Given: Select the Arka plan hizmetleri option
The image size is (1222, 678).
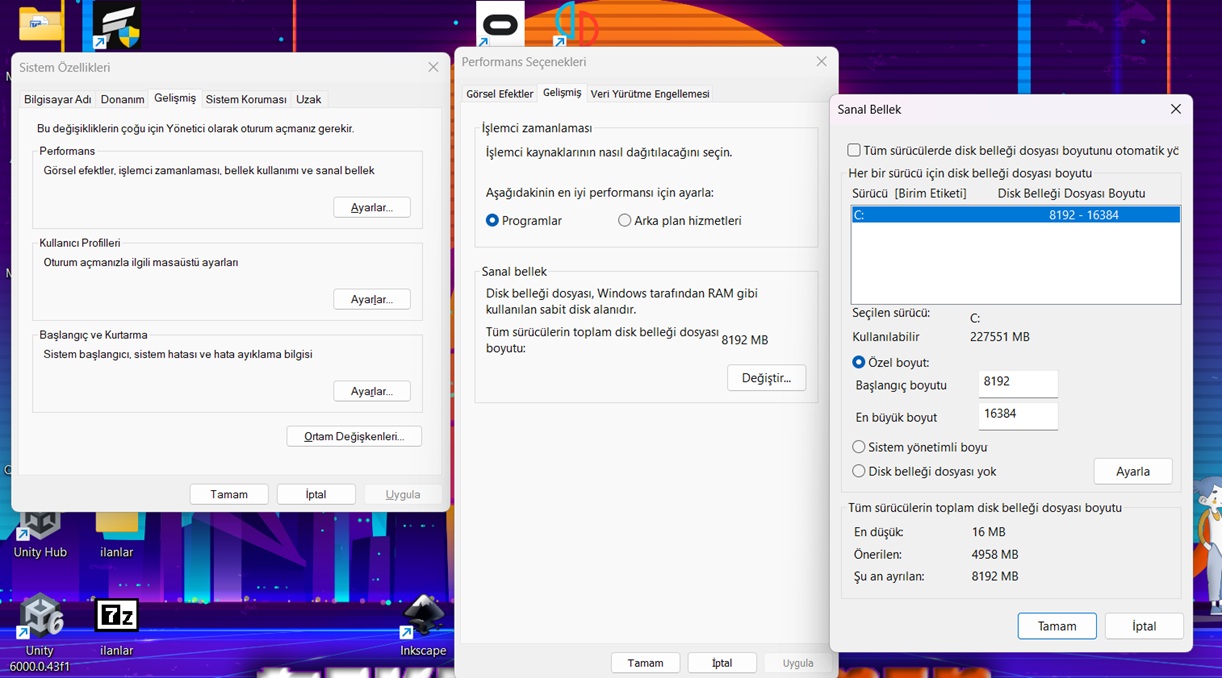Looking at the screenshot, I should pos(625,221).
